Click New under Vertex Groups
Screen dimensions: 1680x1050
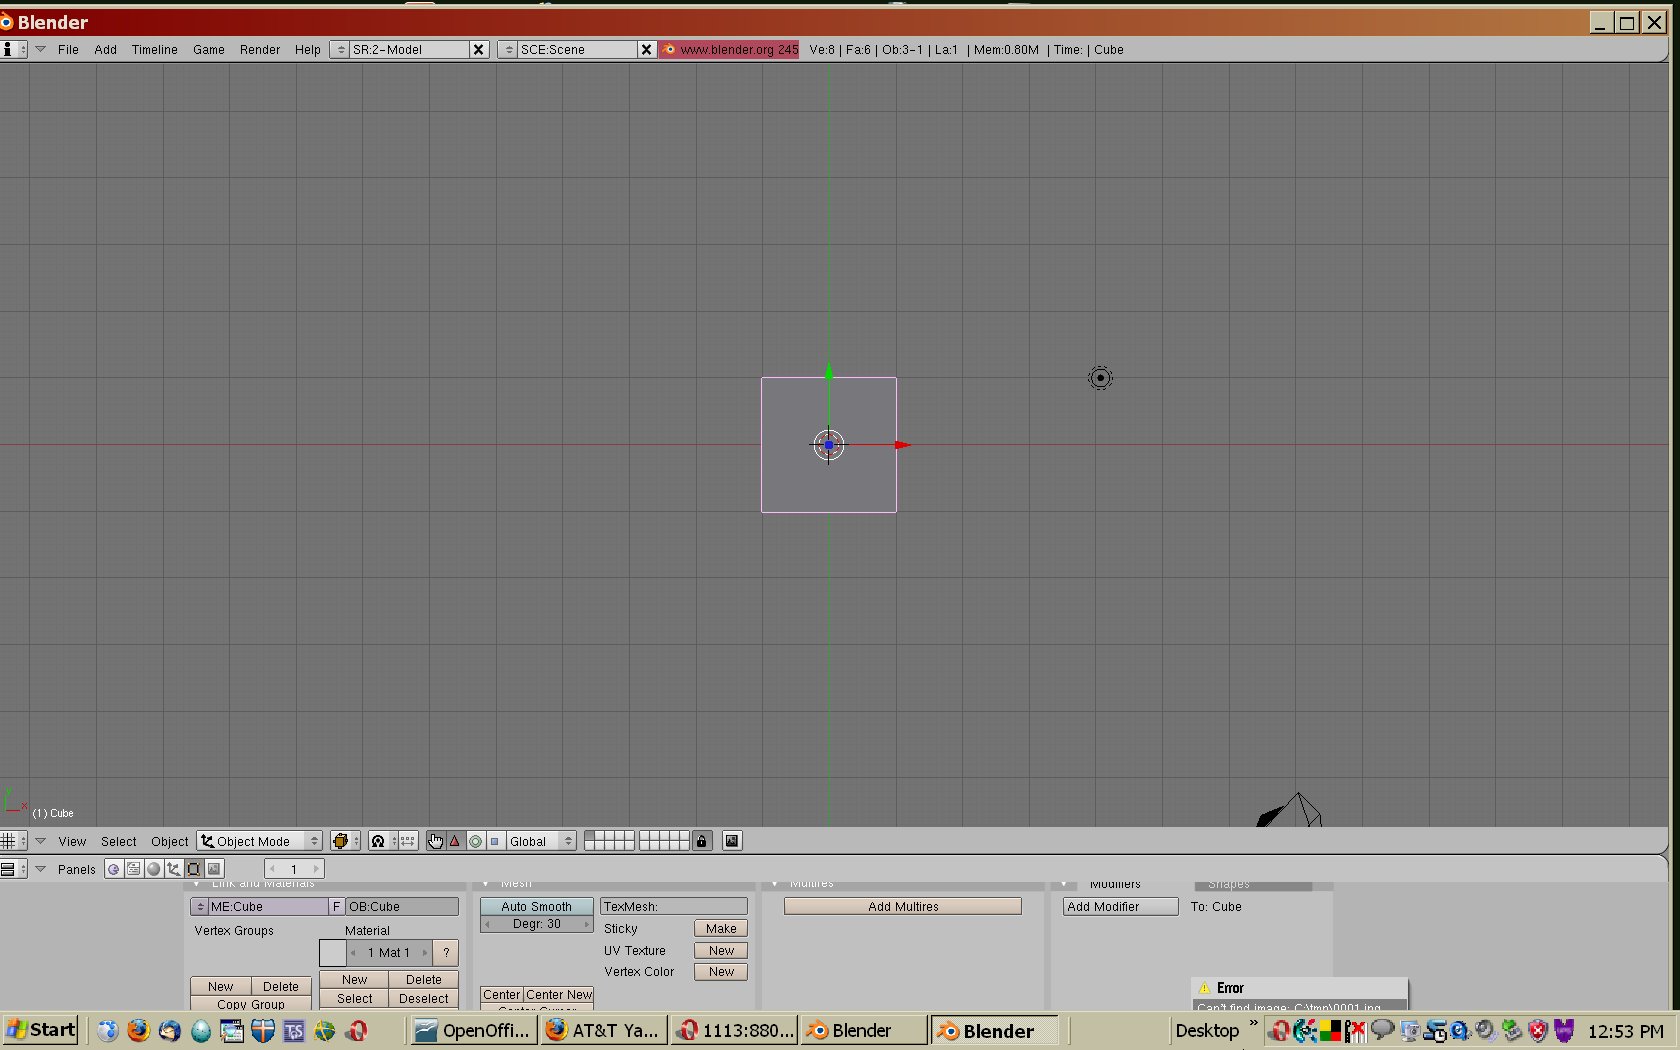coord(221,986)
